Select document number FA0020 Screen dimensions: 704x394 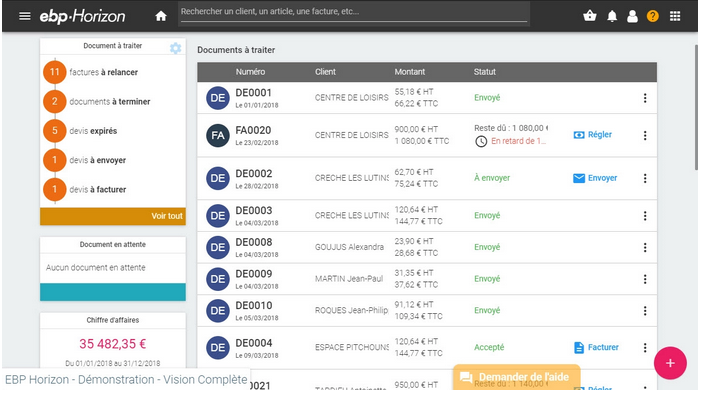(253, 131)
